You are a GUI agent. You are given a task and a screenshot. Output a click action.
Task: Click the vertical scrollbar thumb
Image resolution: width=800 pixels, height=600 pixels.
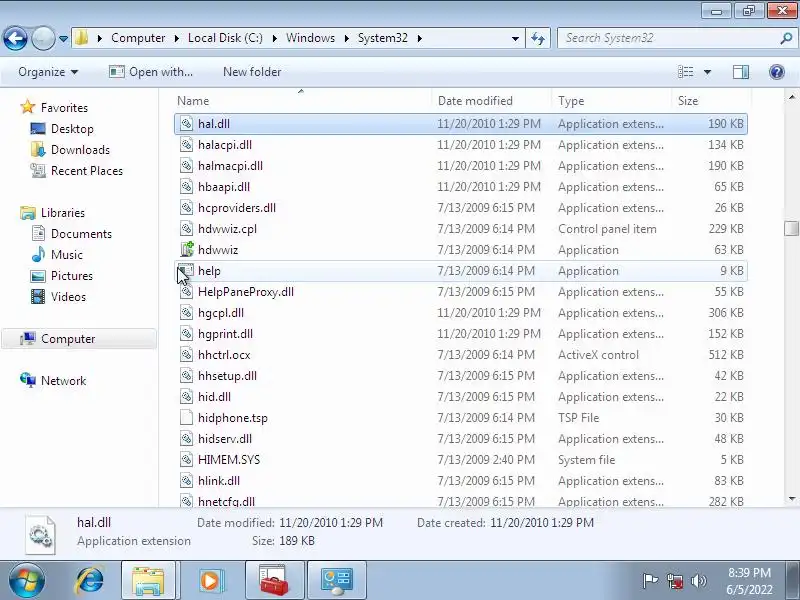[x=791, y=228]
